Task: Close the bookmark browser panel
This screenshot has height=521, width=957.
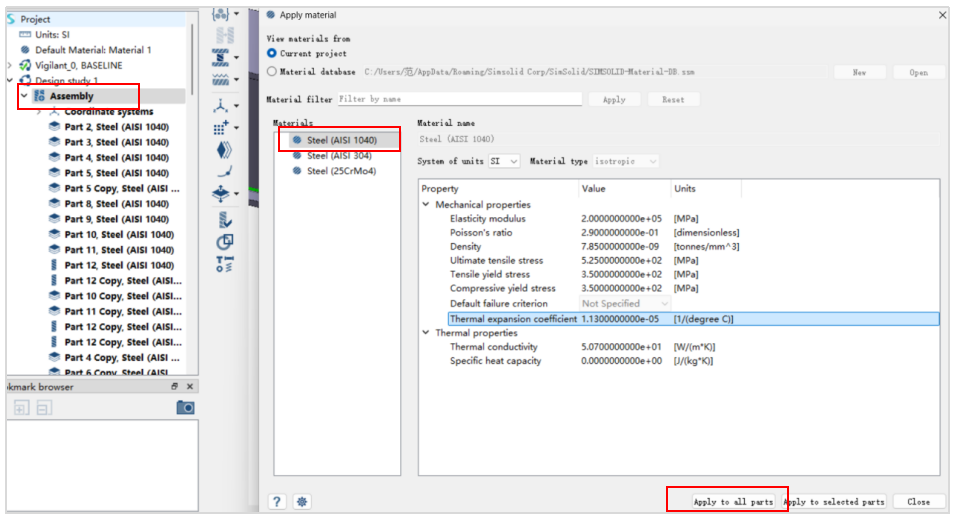Action: coord(190,386)
